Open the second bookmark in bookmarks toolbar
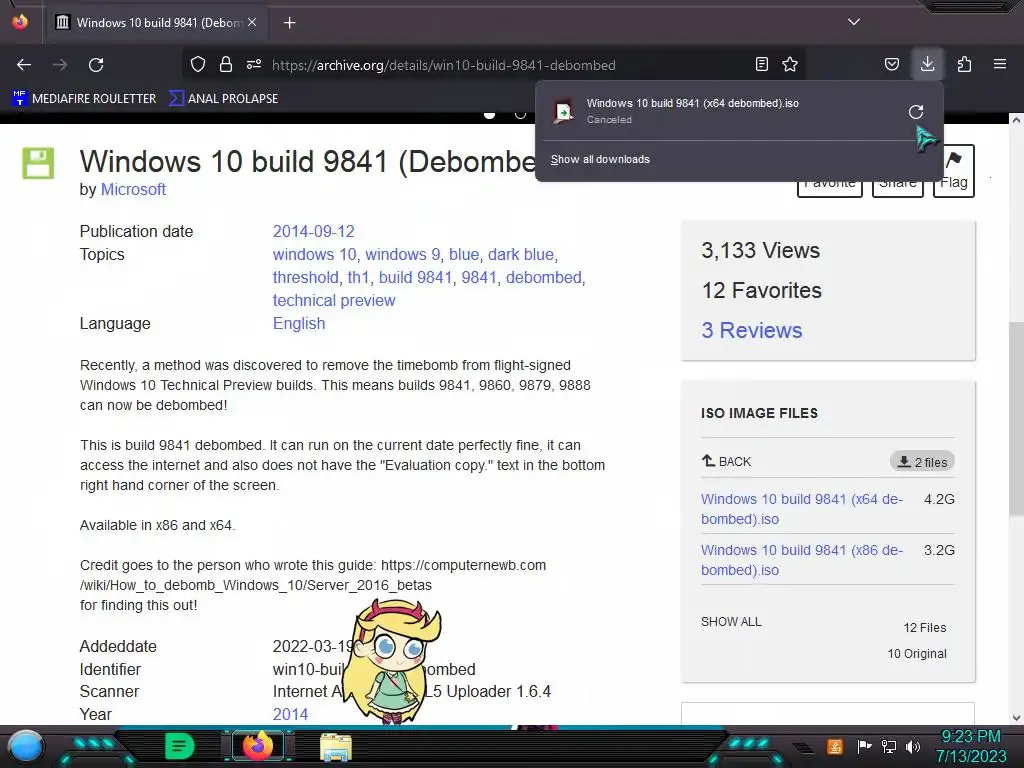Screen dimensions: 1024x768 click(223, 99)
